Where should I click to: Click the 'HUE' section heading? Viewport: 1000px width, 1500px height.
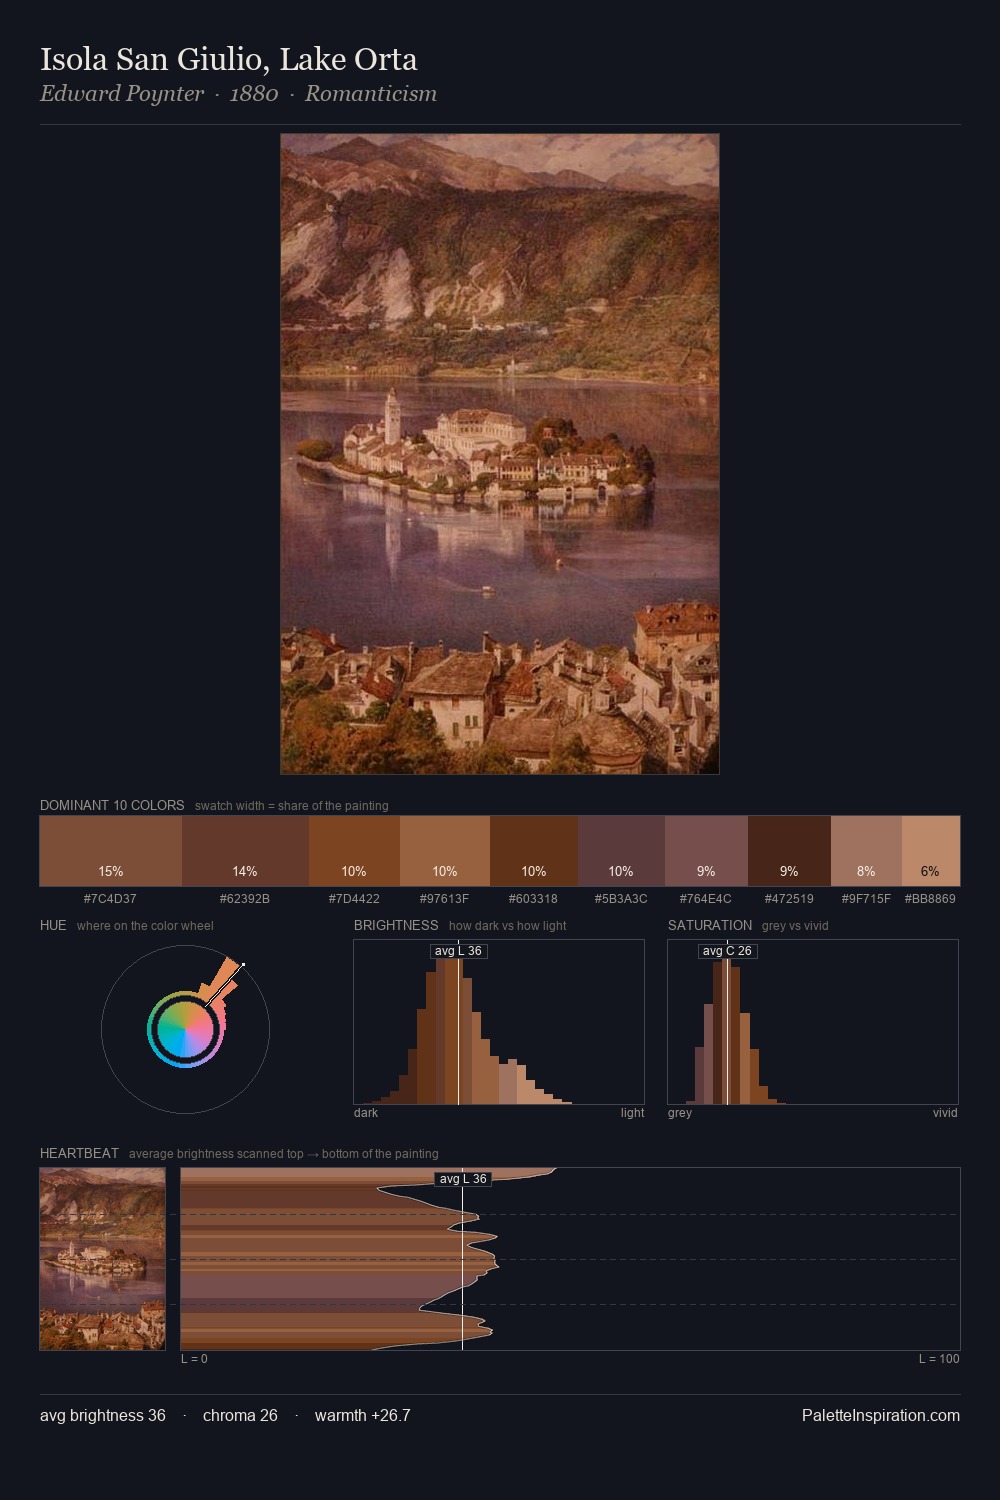point(53,926)
